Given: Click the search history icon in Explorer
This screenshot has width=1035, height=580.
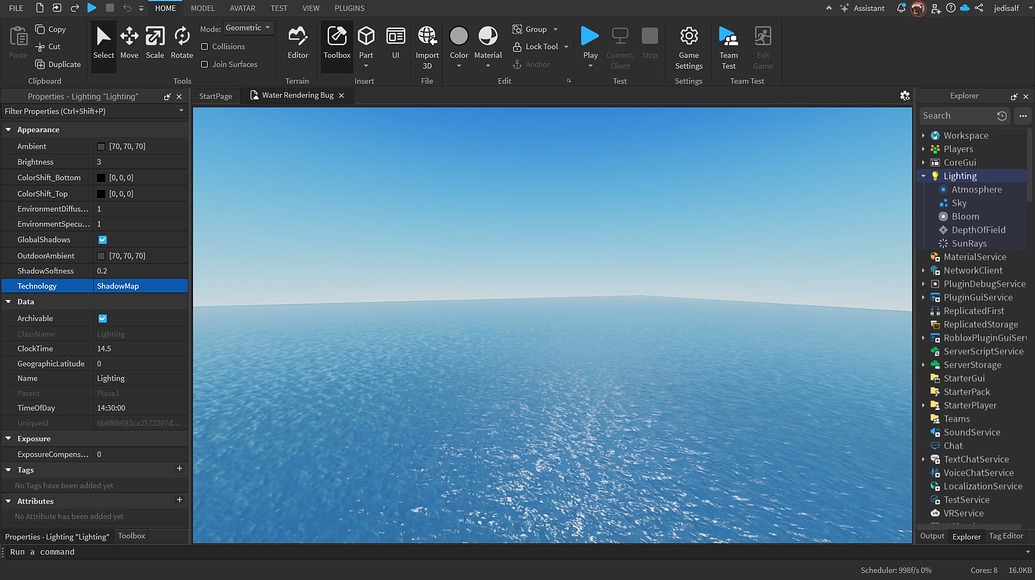Looking at the screenshot, I should point(1002,115).
